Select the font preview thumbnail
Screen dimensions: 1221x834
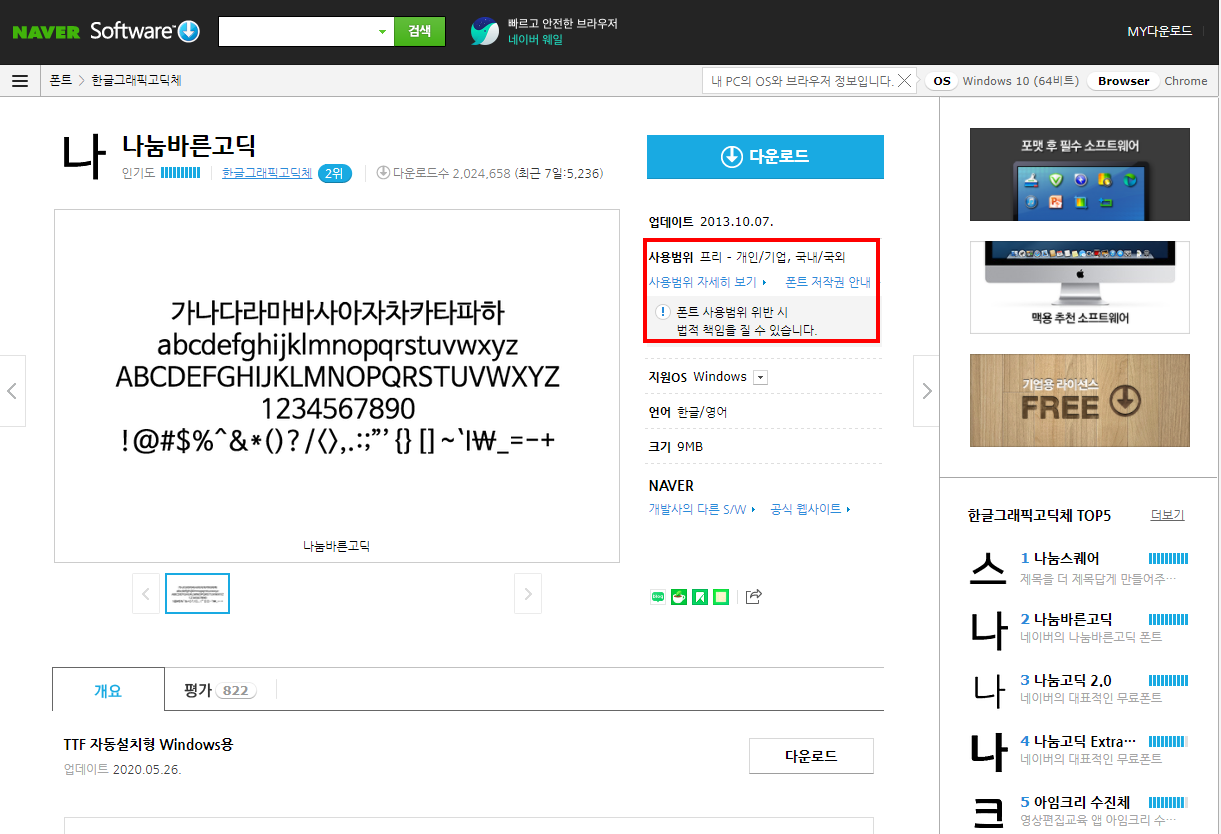[x=197, y=593]
